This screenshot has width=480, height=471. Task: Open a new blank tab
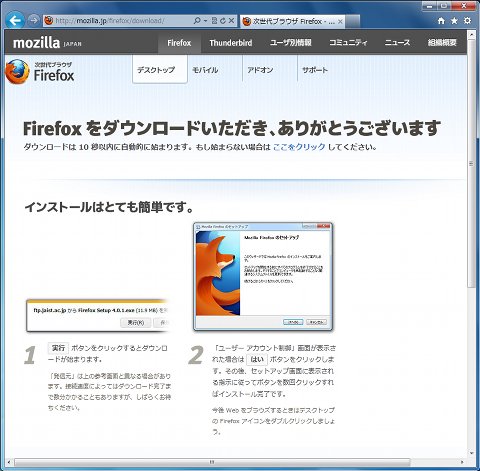pyautogui.click(x=353, y=22)
